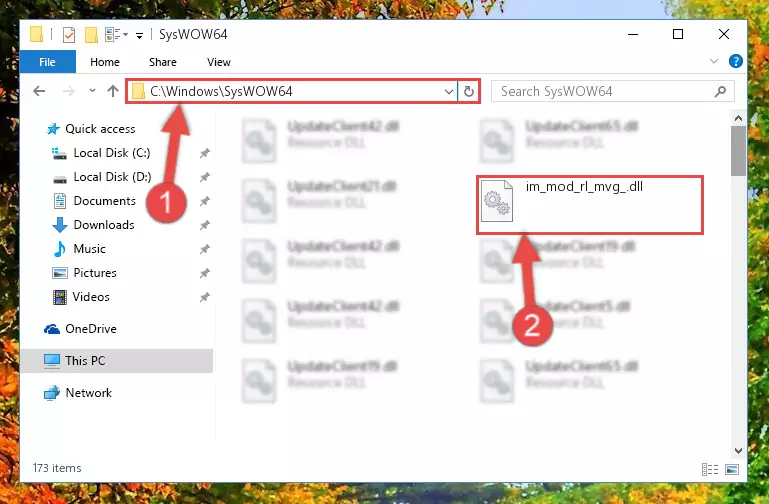769x504 pixels.
Task: Switch to the Share ribbon tab
Action: [x=163, y=62]
